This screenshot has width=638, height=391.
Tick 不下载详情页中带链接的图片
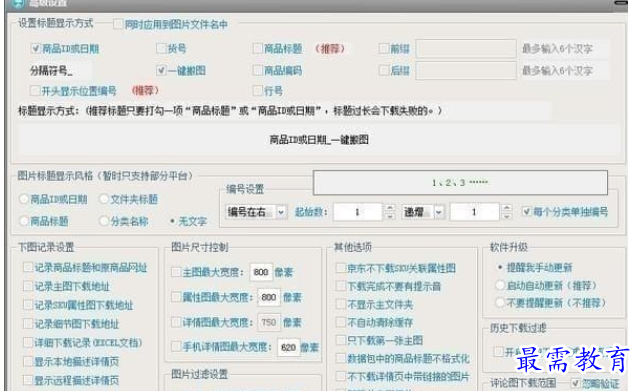[x=341, y=376]
